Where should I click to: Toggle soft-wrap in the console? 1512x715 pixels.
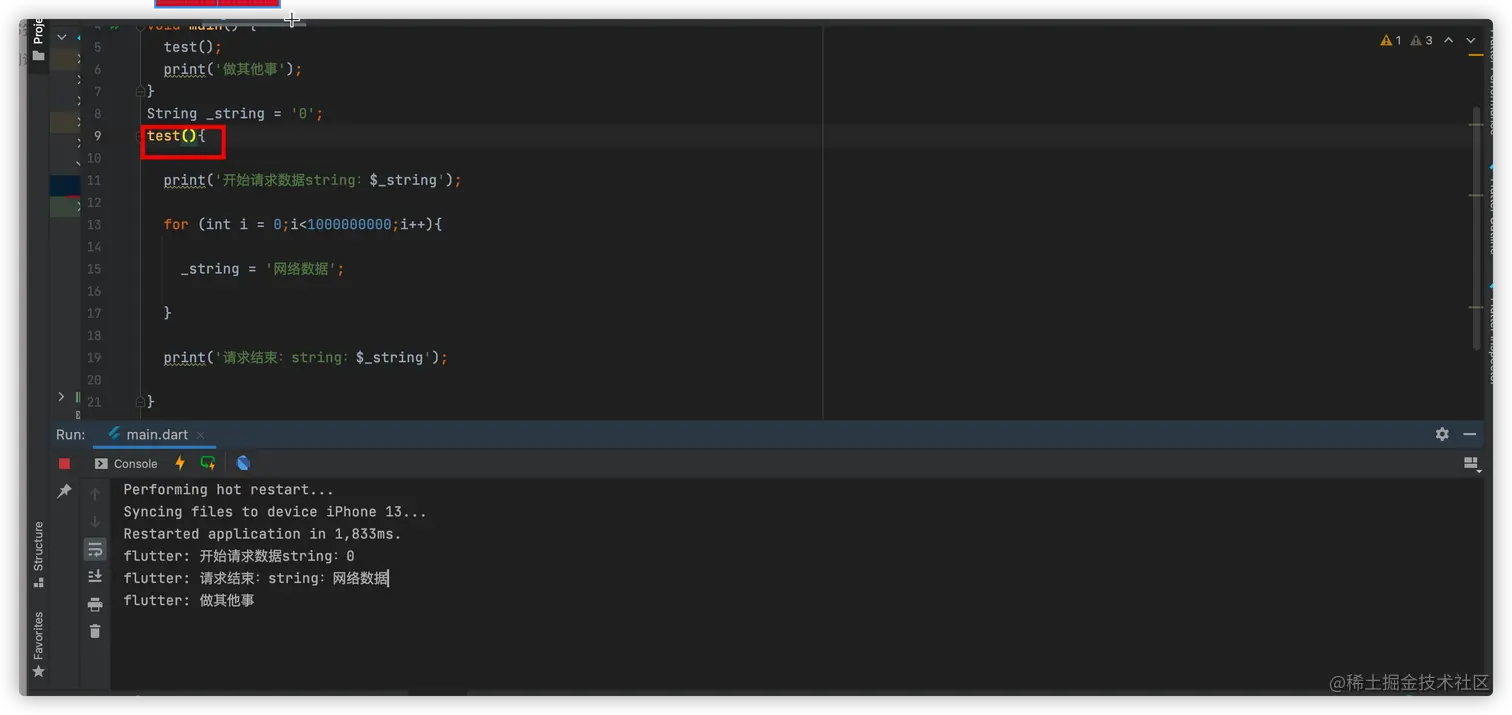coord(95,549)
